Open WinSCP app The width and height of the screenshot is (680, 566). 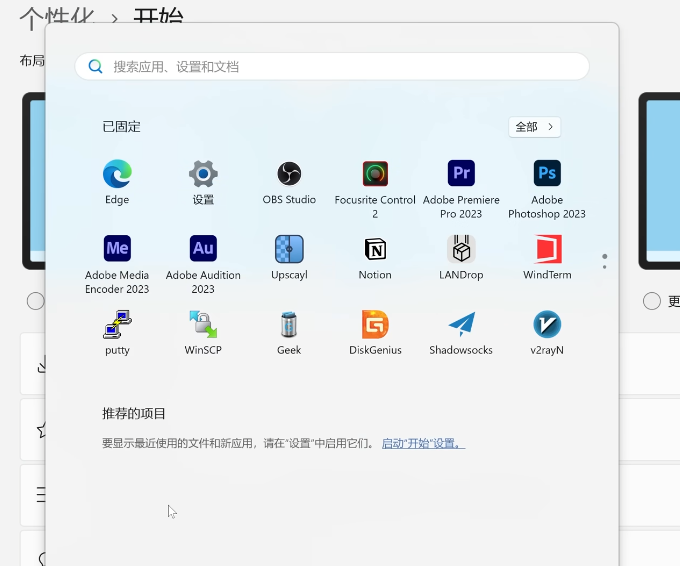203,324
